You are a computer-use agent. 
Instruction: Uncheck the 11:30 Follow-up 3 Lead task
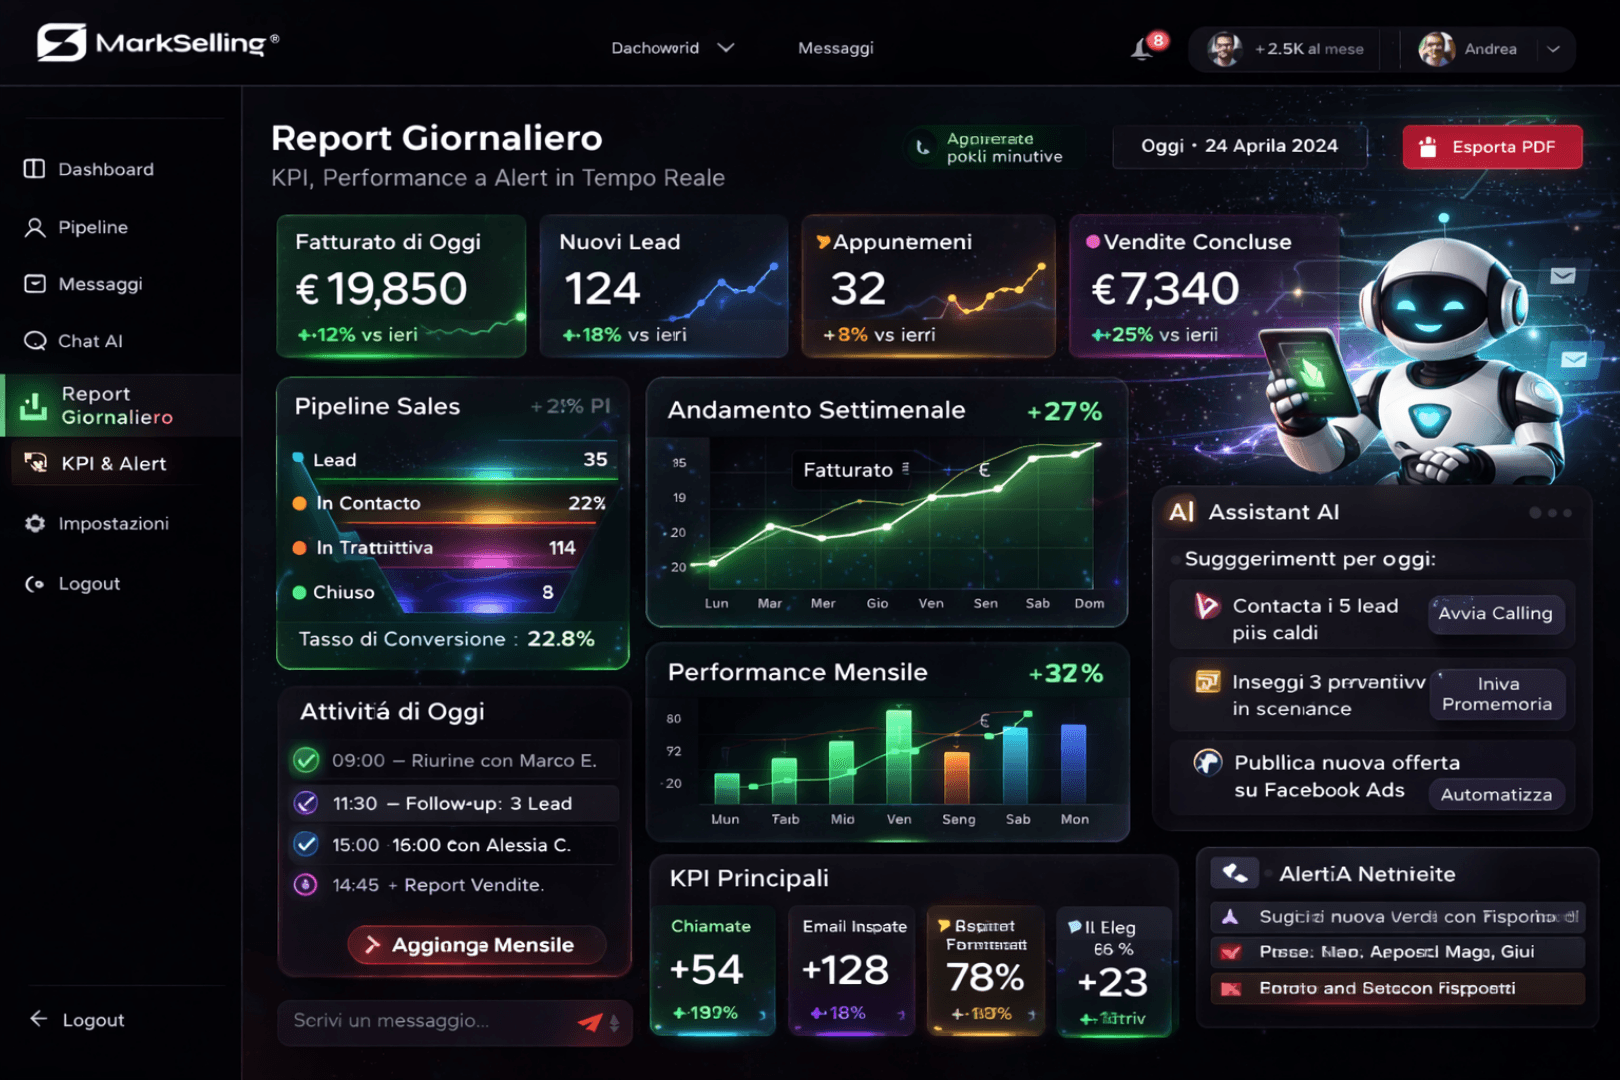click(x=307, y=802)
